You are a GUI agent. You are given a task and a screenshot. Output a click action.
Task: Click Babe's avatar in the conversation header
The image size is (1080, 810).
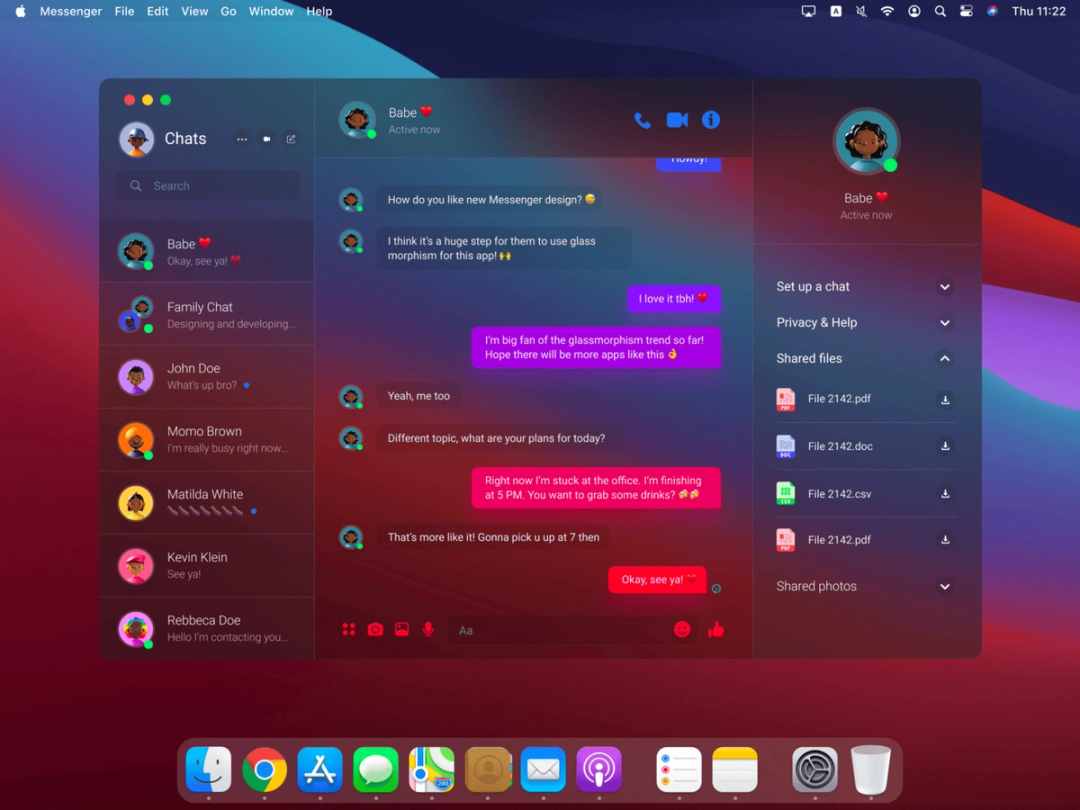[x=357, y=120]
